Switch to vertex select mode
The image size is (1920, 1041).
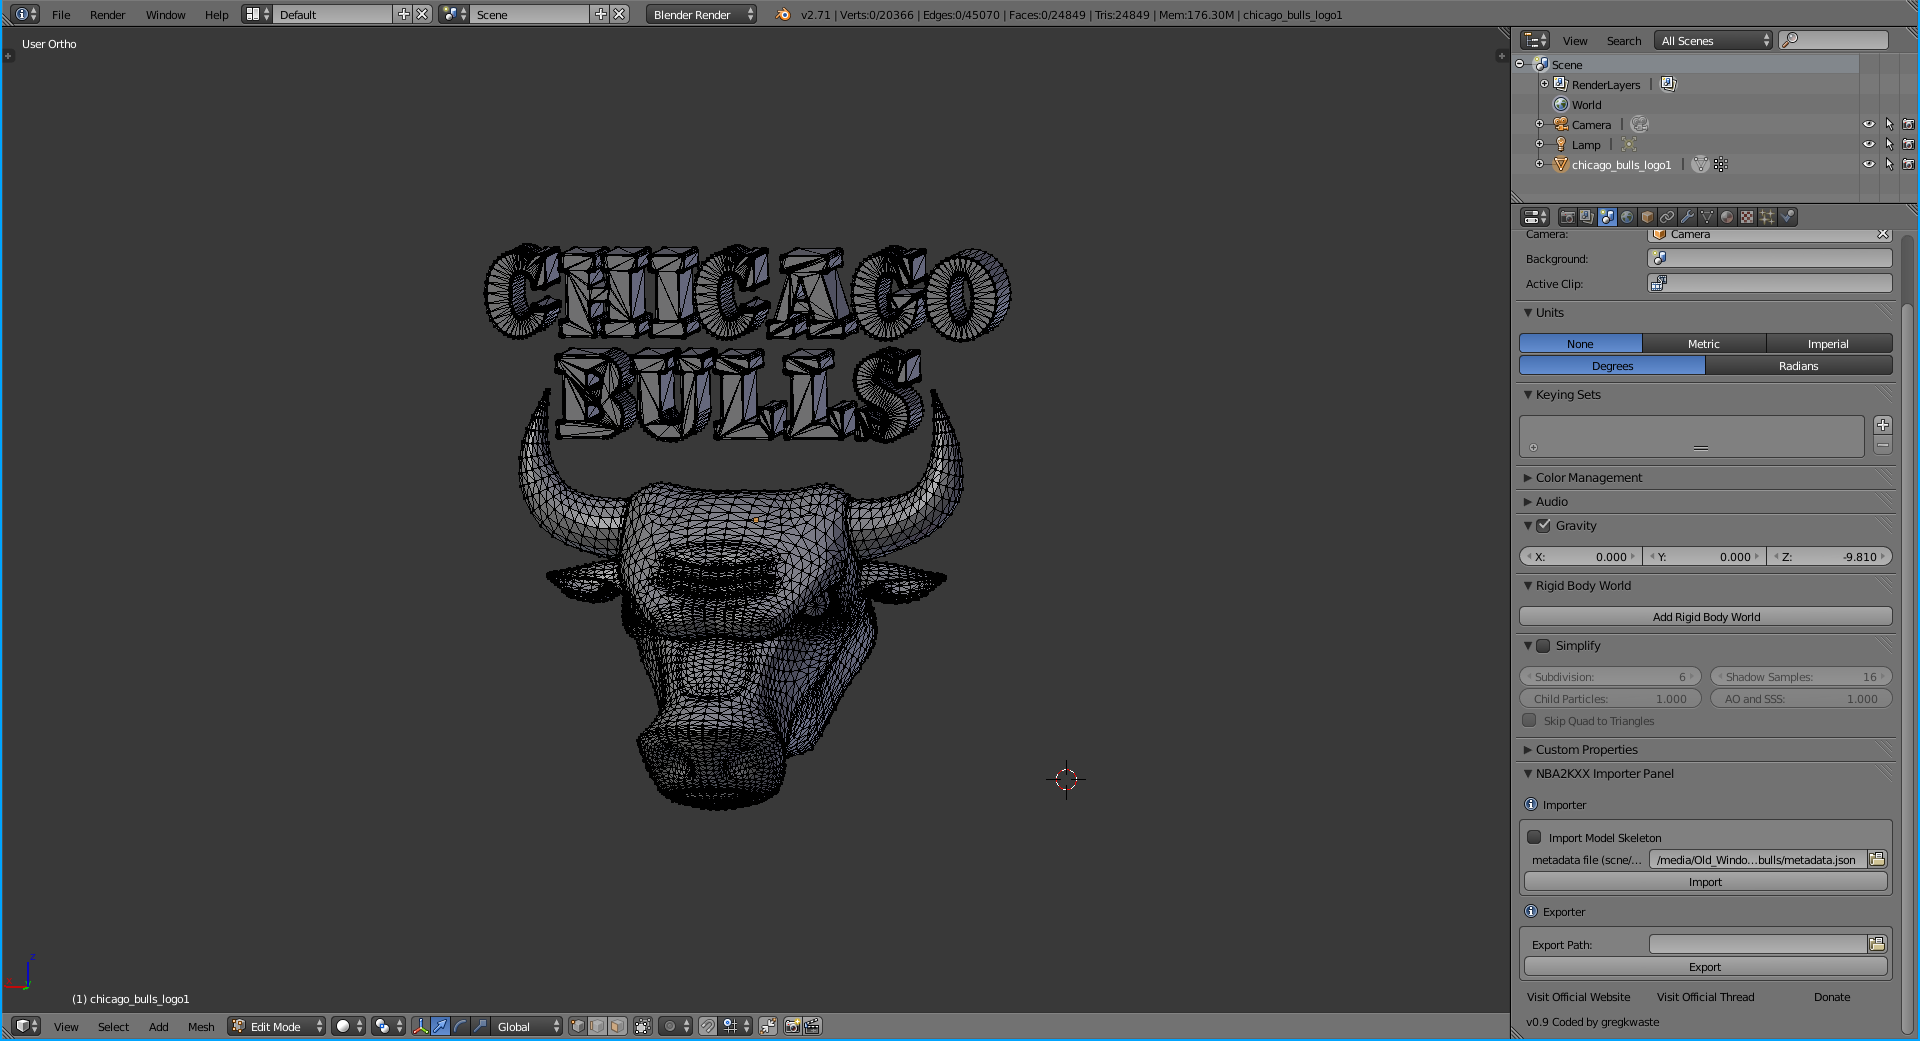point(578,1026)
